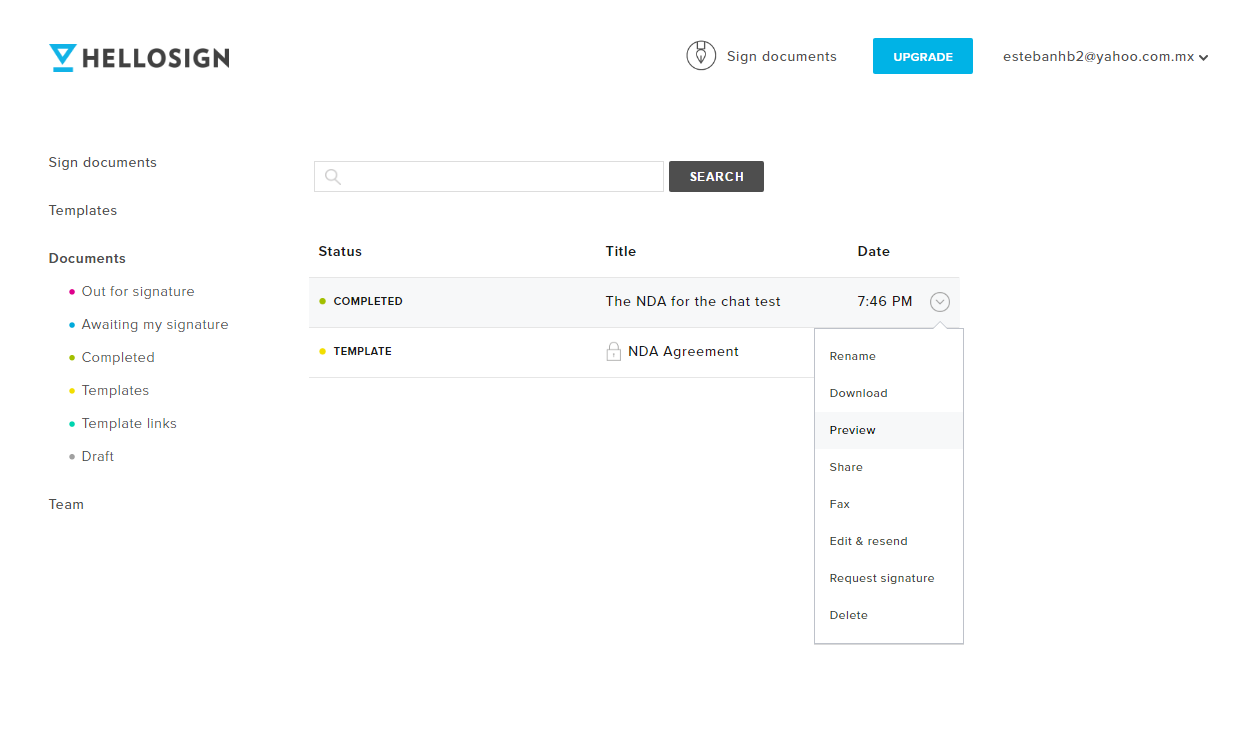Go to Awaiting my signature filter

click(x=154, y=324)
